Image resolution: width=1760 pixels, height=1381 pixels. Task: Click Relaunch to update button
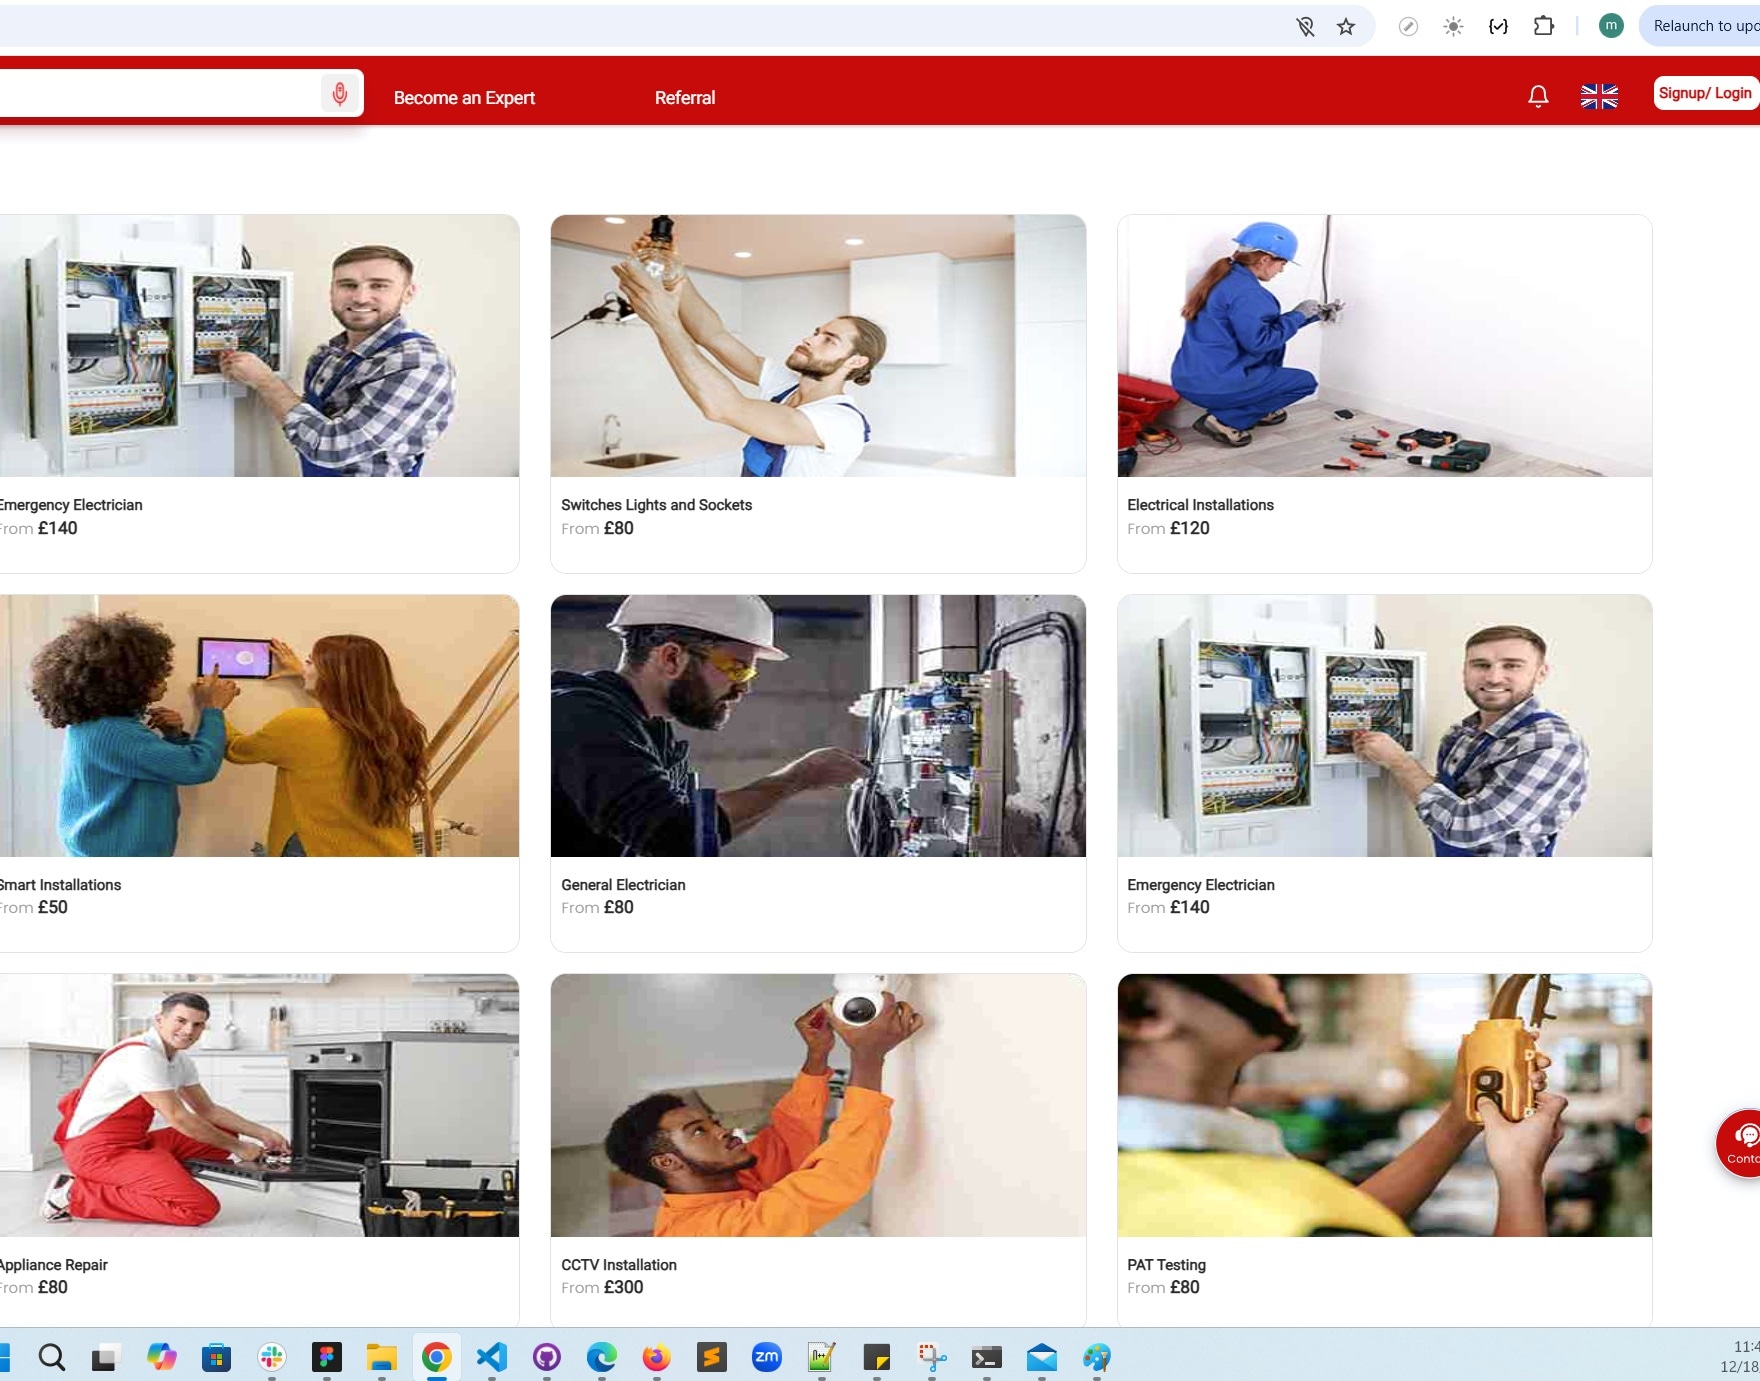pos(1703,26)
